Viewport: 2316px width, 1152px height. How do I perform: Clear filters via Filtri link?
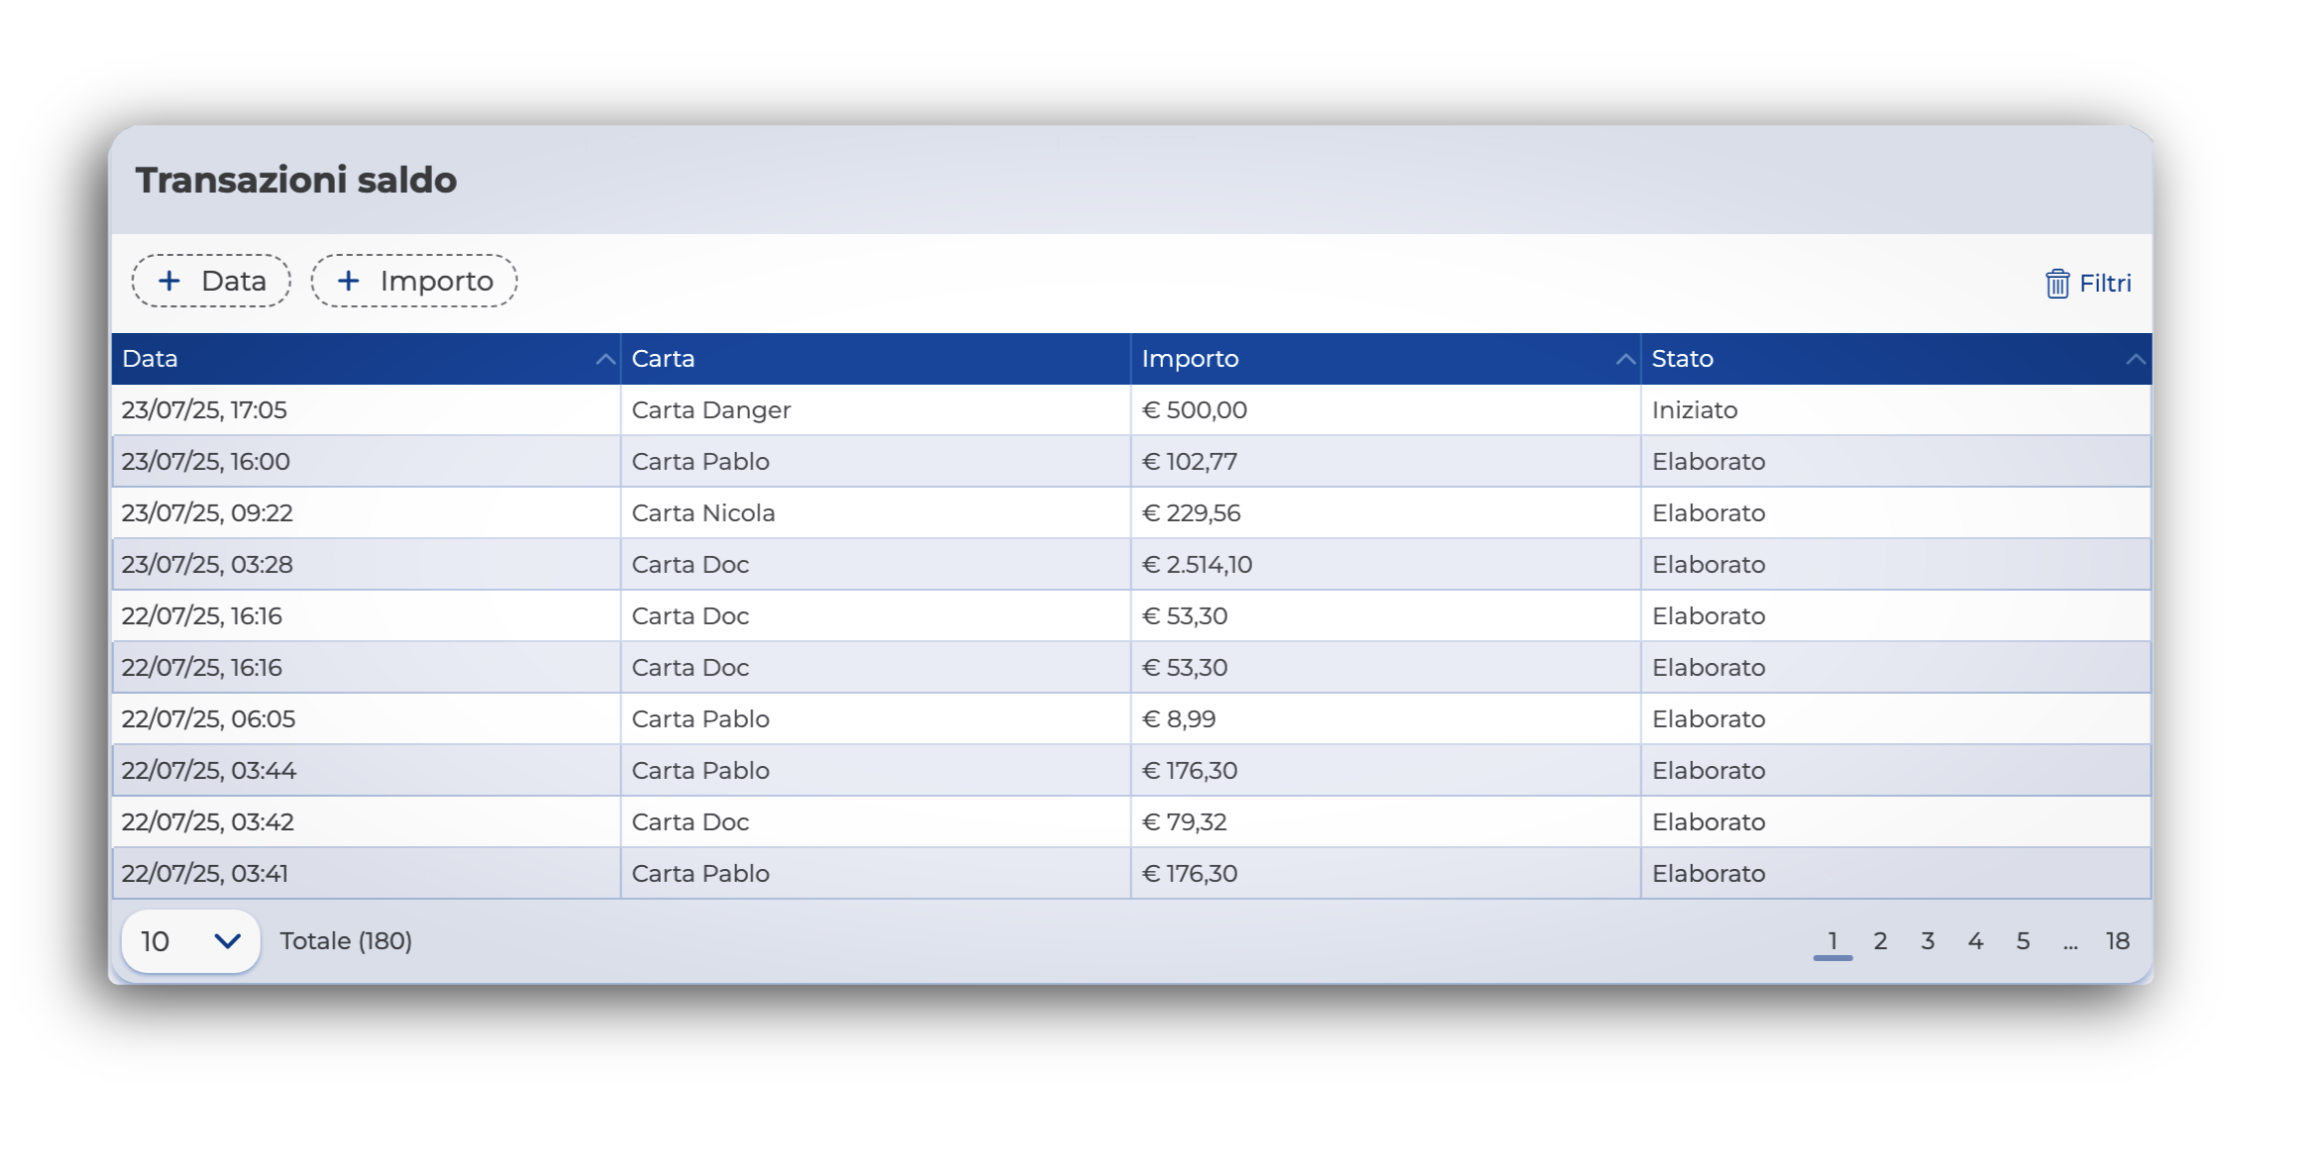pos(2104,284)
